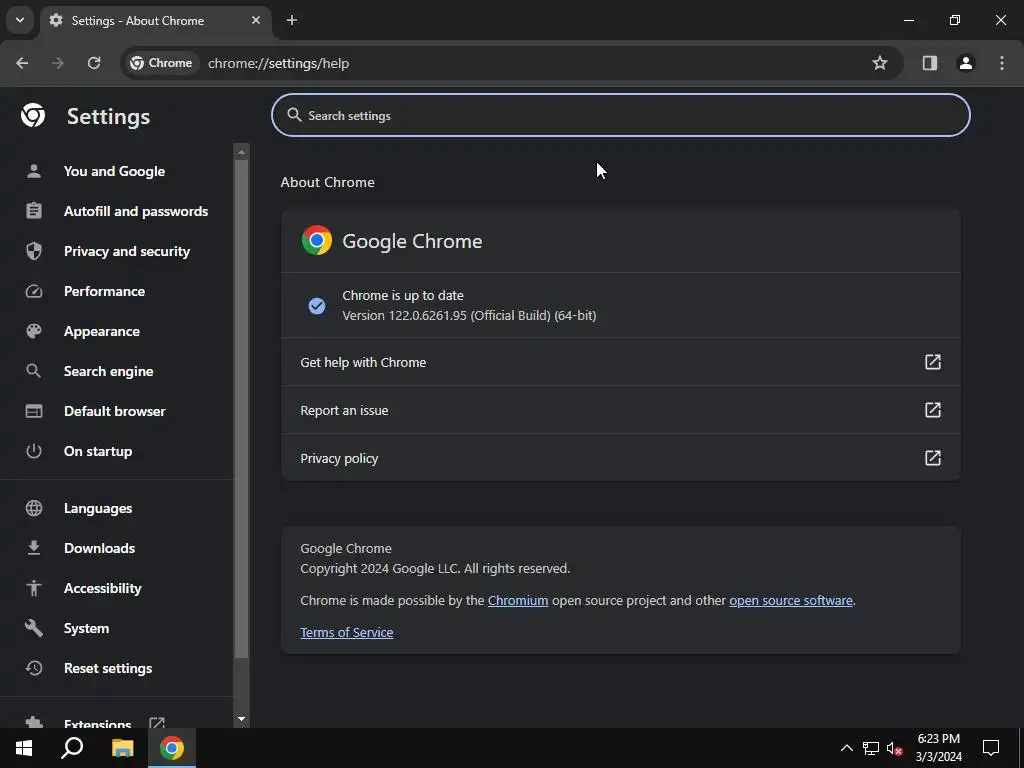Click sidebar scrollbar down arrow
This screenshot has width=1024, height=768.
point(241,719)
